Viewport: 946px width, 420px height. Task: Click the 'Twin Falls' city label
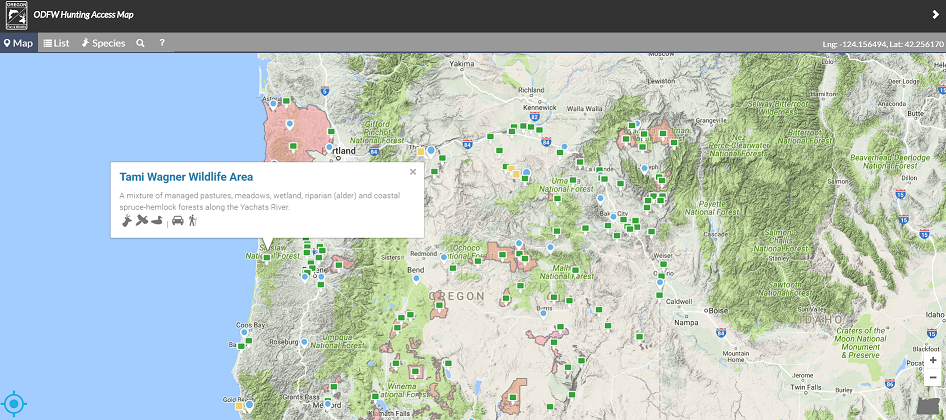pos(805,387)
